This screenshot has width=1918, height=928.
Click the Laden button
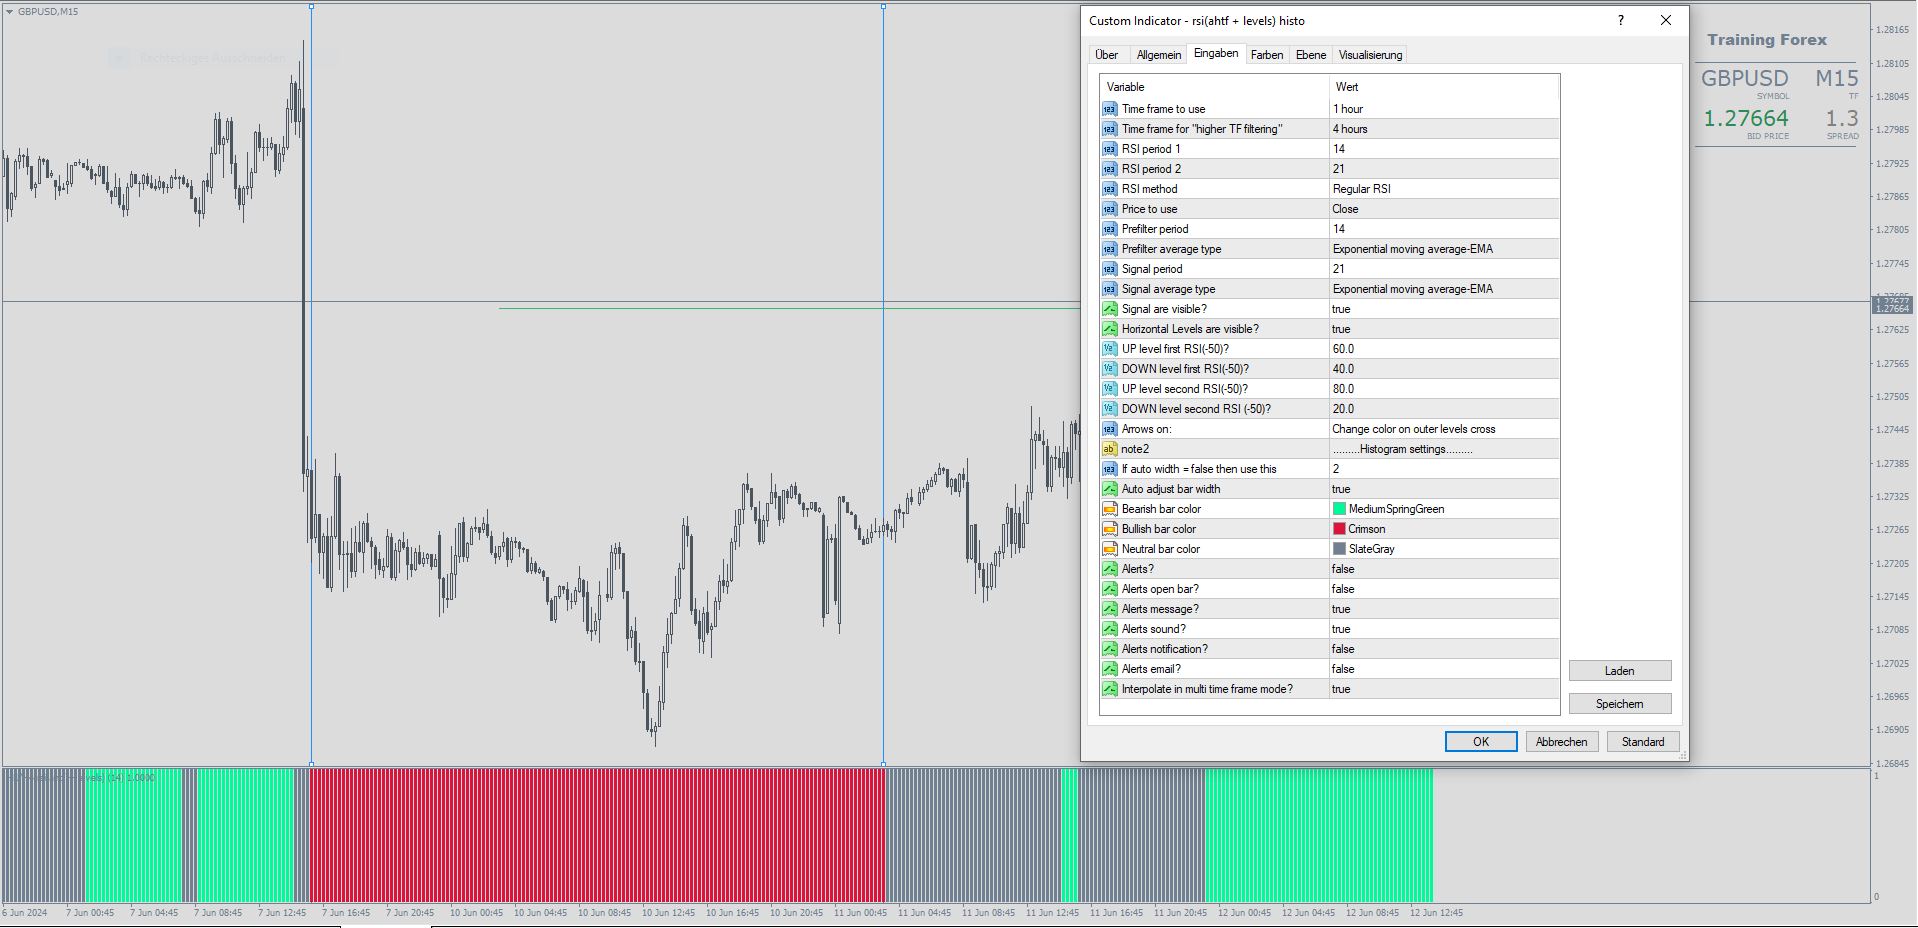pos(1620,671)
